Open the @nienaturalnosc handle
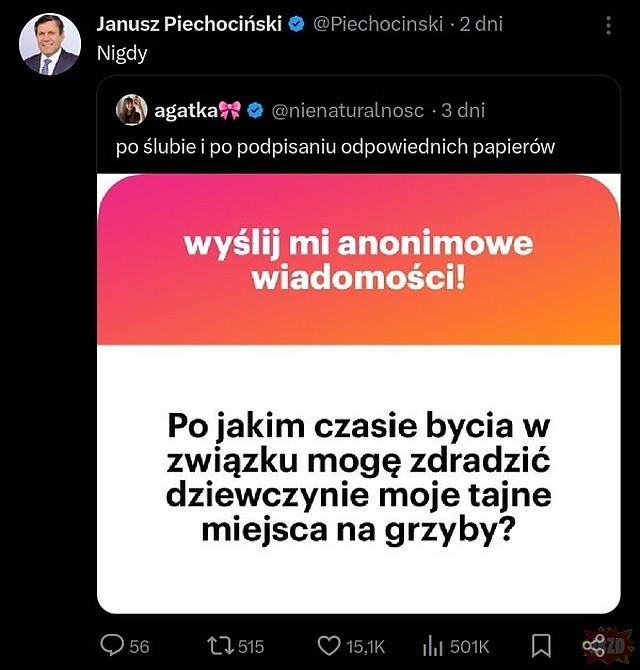 [347, 110]
